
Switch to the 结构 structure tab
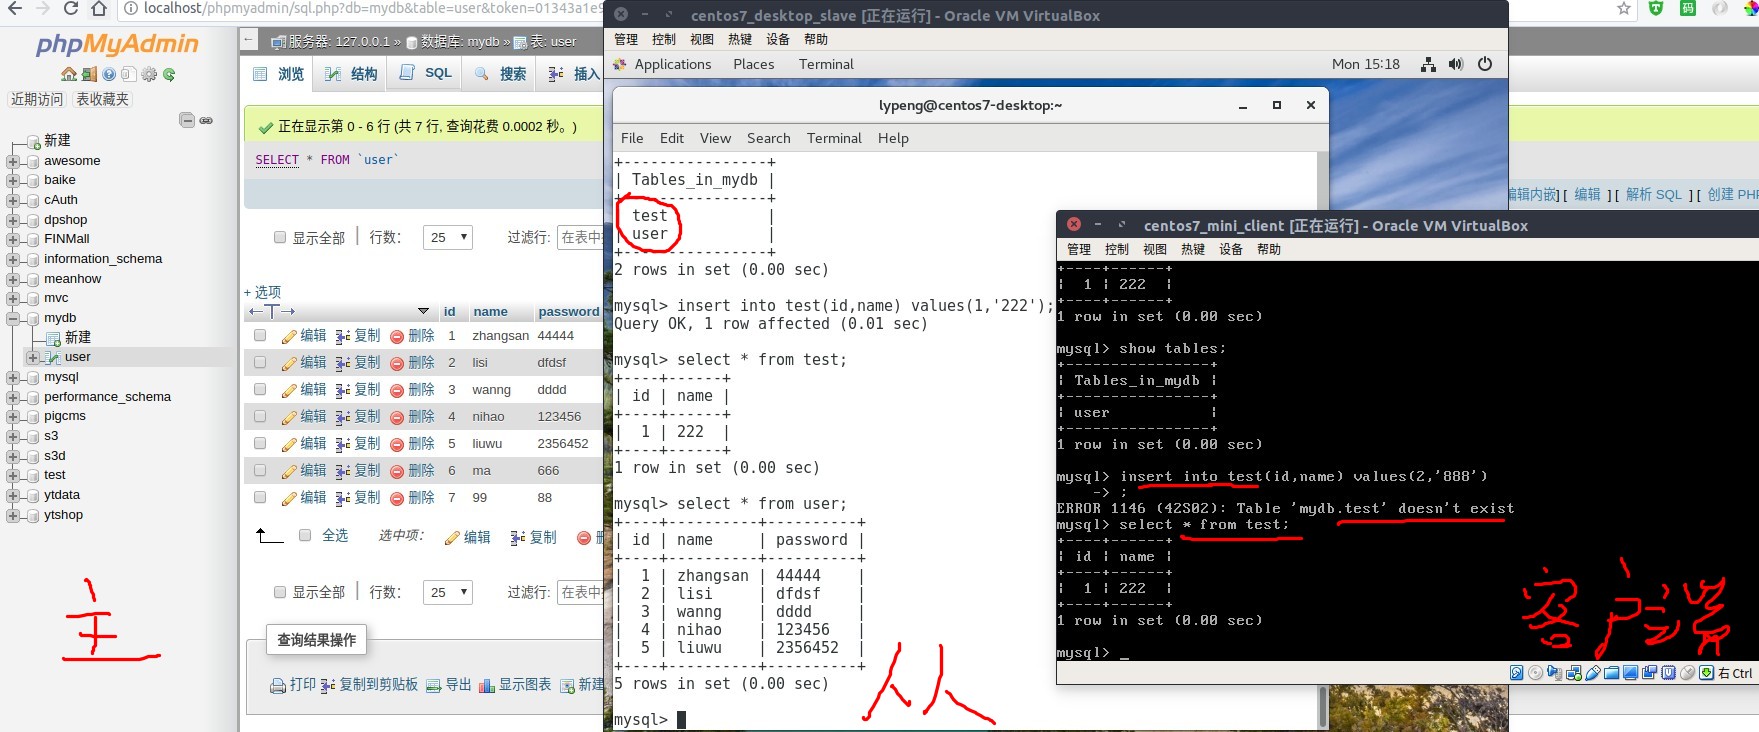pos(352,74)
